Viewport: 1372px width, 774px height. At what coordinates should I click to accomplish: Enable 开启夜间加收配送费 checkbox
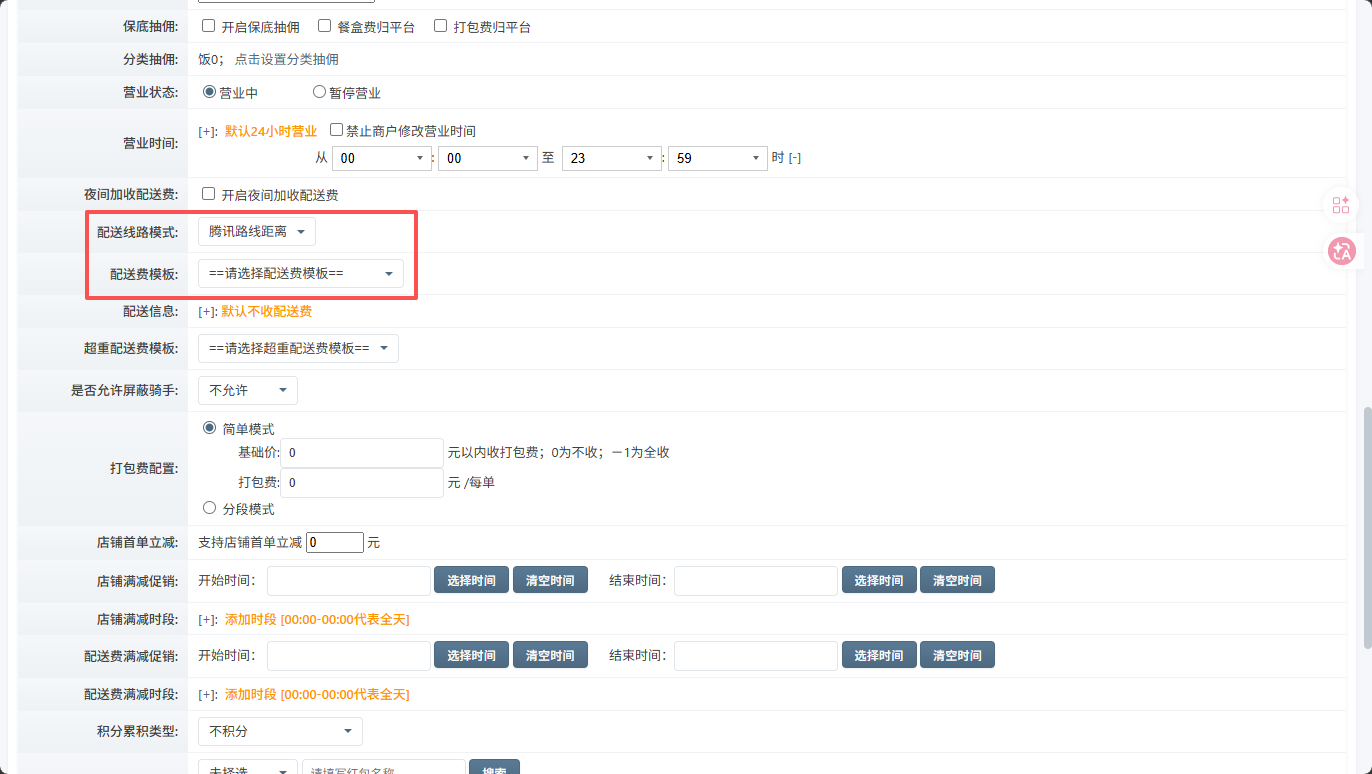pyautogui.click(x=209, y=194)
